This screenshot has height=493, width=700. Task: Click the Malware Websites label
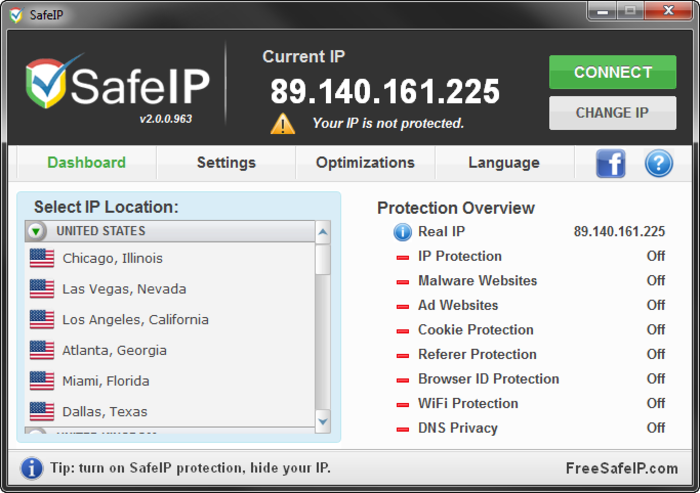coord(477,280)
